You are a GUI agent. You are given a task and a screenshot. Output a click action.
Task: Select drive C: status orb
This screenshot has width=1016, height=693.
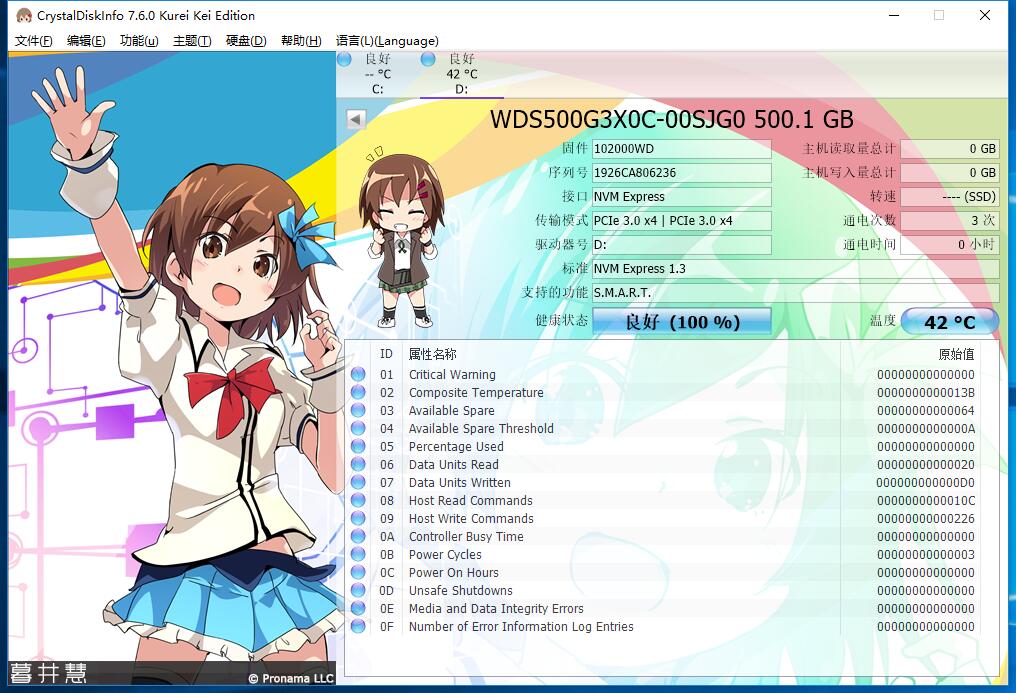click(x=345, y=60)
